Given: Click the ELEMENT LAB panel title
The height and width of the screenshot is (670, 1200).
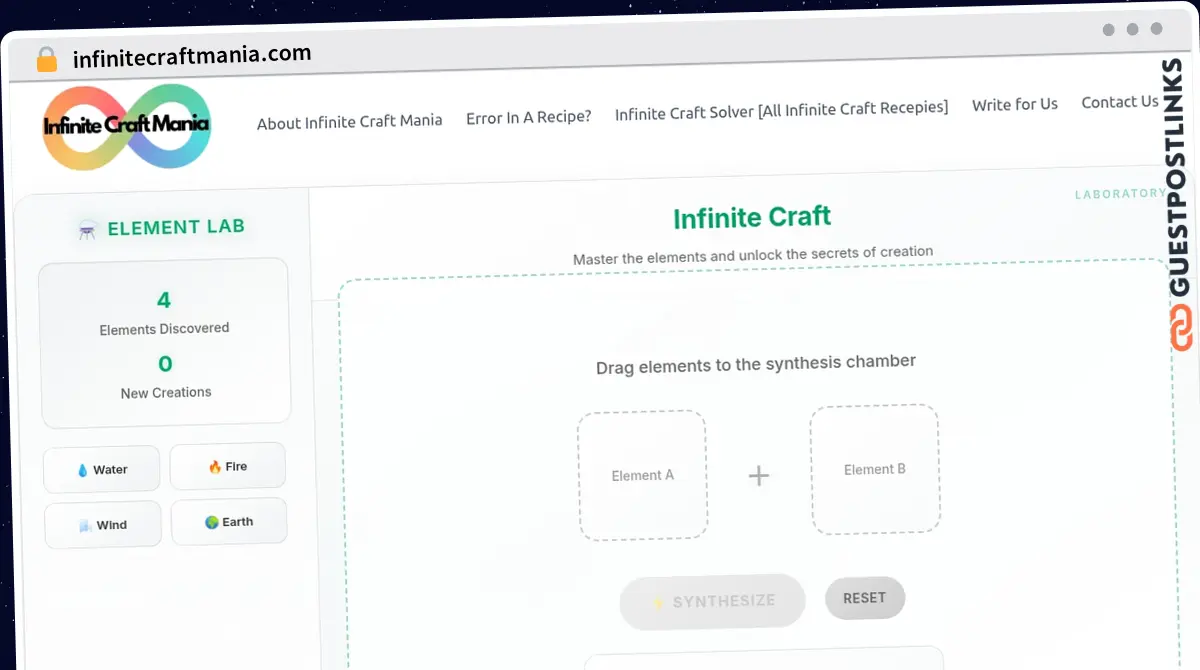Looking at the screenshot, I should (176, 227).
